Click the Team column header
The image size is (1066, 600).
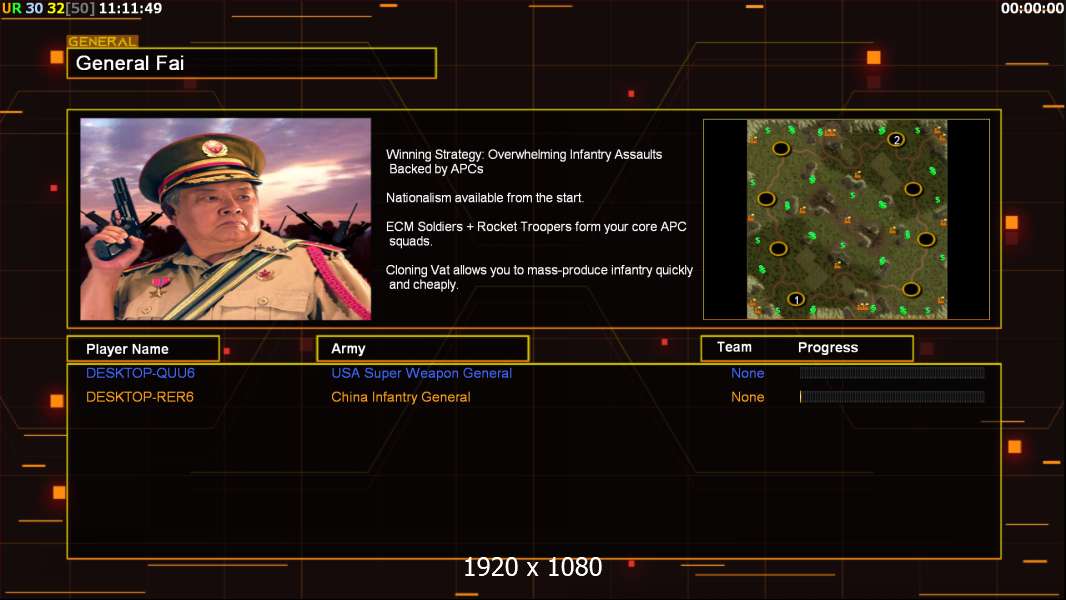[x=734, y=347]
